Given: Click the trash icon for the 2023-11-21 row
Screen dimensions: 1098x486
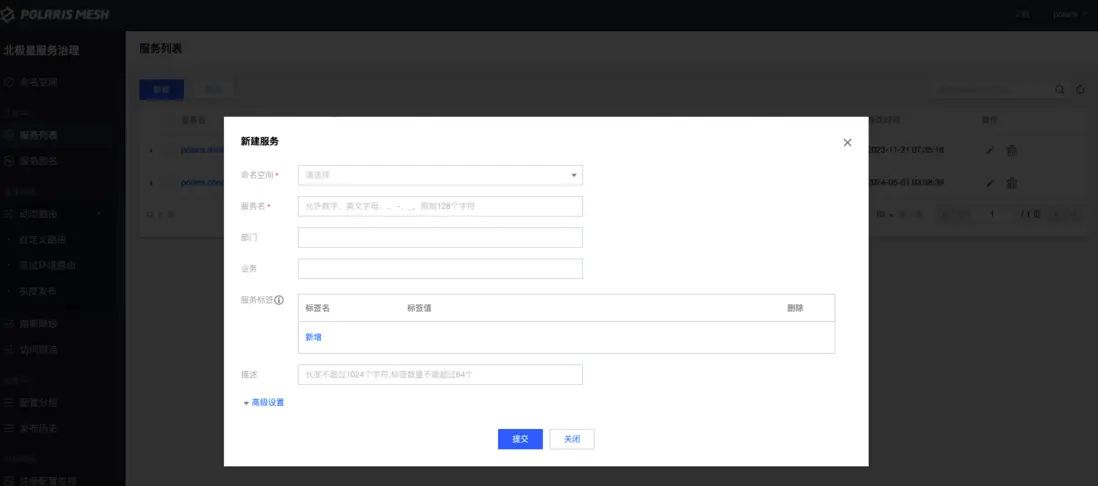Looking at the screenshot, I should click(1011, 150).
